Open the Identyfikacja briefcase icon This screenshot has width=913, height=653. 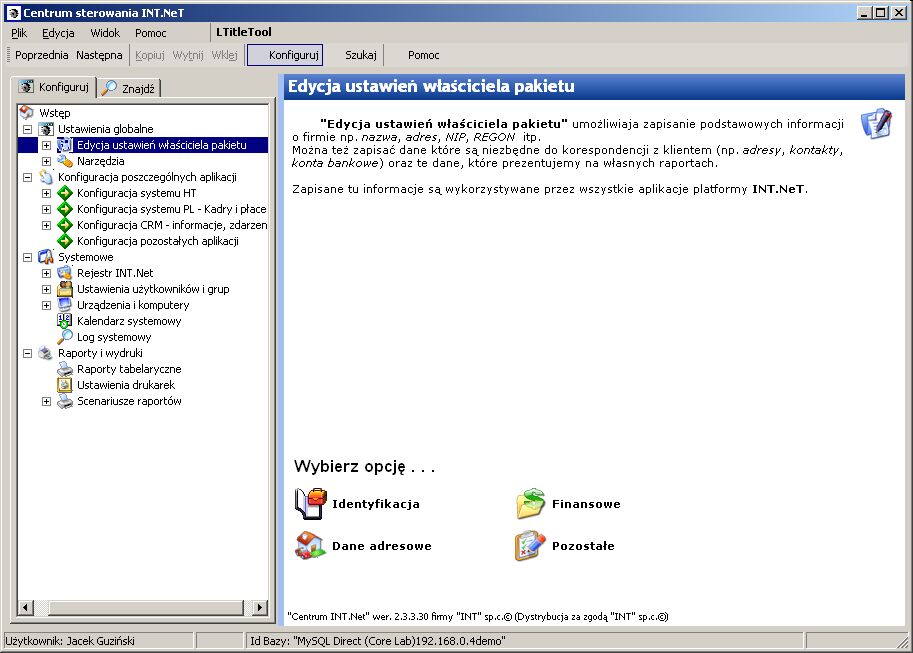point(310,503)
